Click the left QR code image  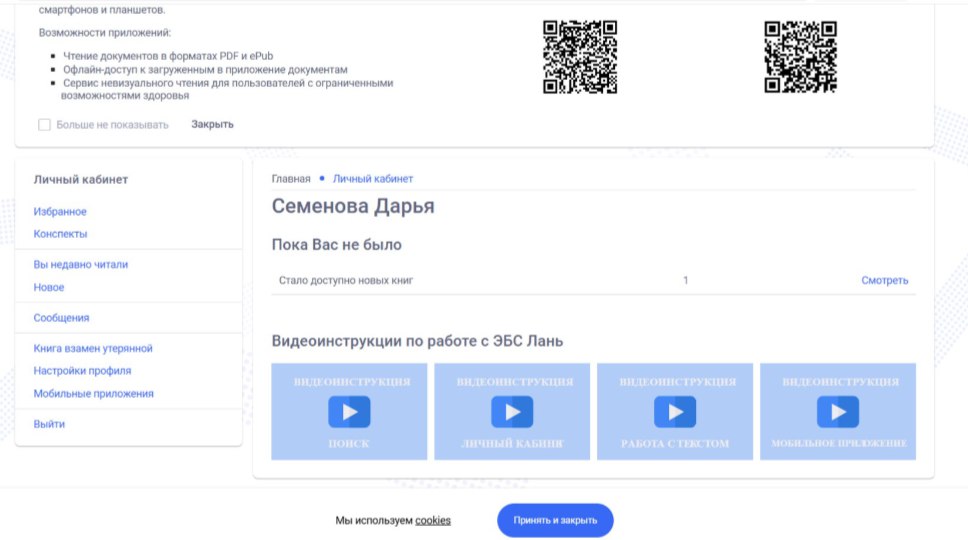[580, 57]
